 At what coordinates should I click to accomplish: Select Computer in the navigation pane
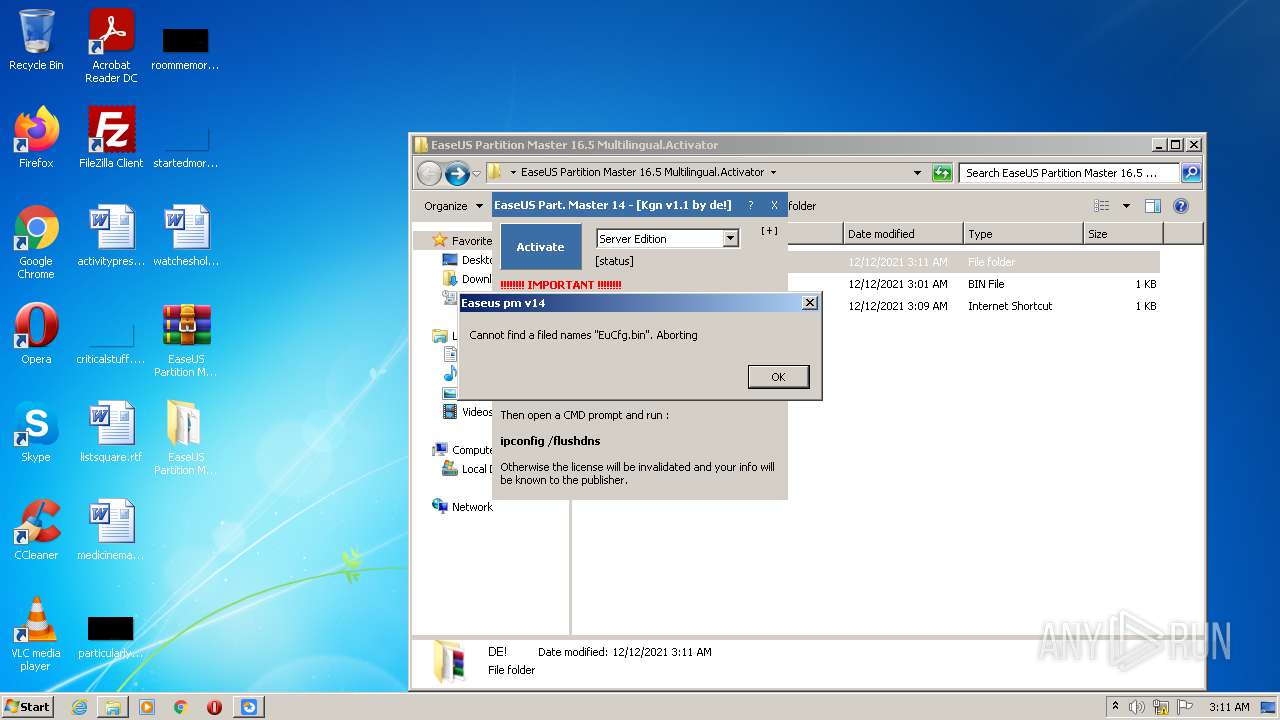click(471, 450)
